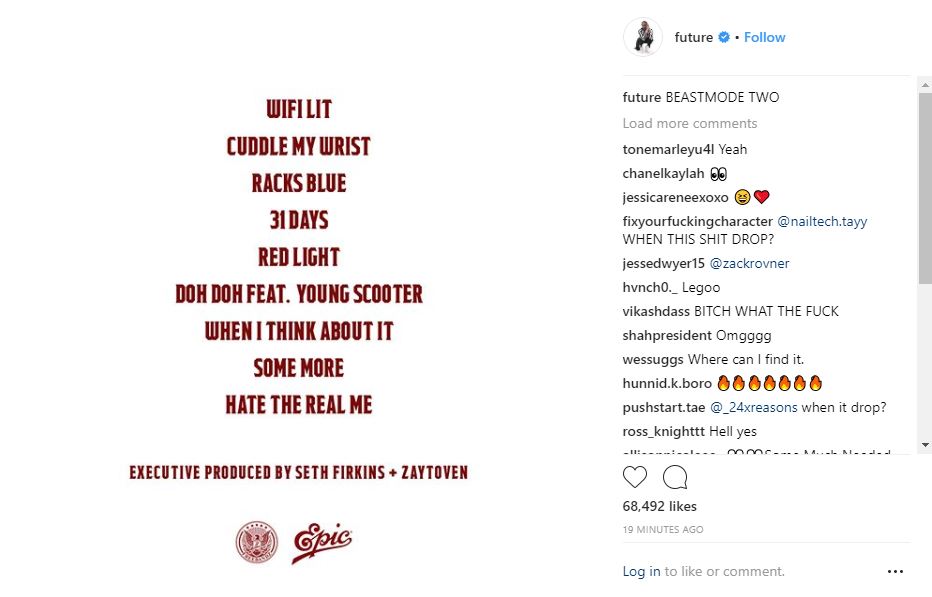This screenshot has width=932, height=597.
Task: Open the tonemarleyu4l commenter profile
Action: (668, 149)
